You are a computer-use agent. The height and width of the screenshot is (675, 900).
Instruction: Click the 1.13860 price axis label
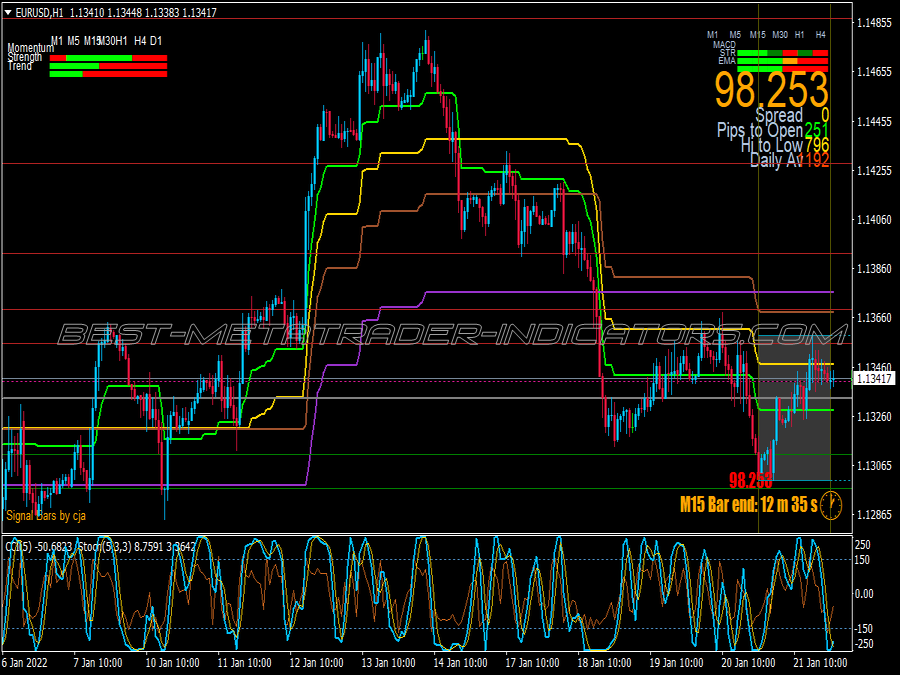(x=875, y=269)
